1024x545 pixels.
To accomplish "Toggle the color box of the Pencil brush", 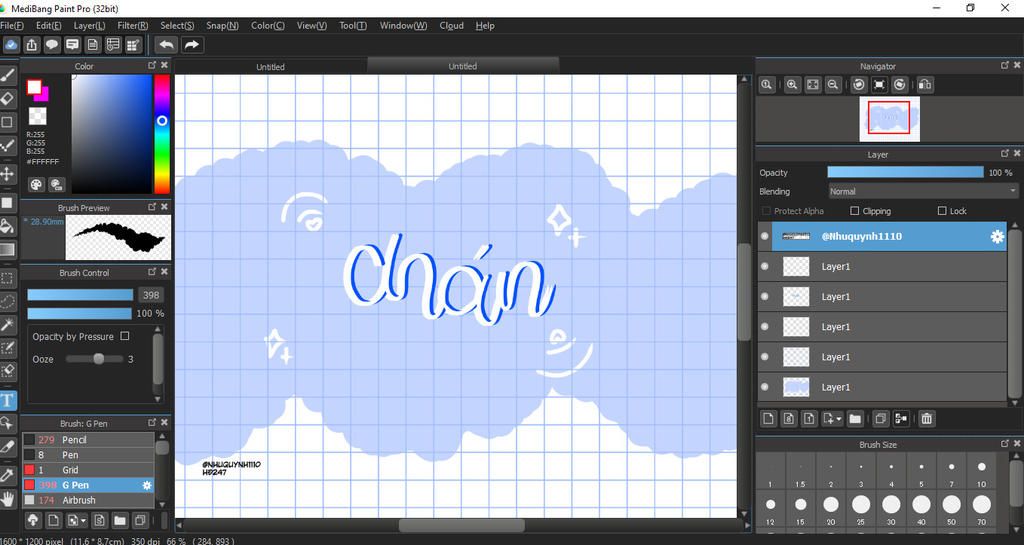I will click(x=29, y=440).
